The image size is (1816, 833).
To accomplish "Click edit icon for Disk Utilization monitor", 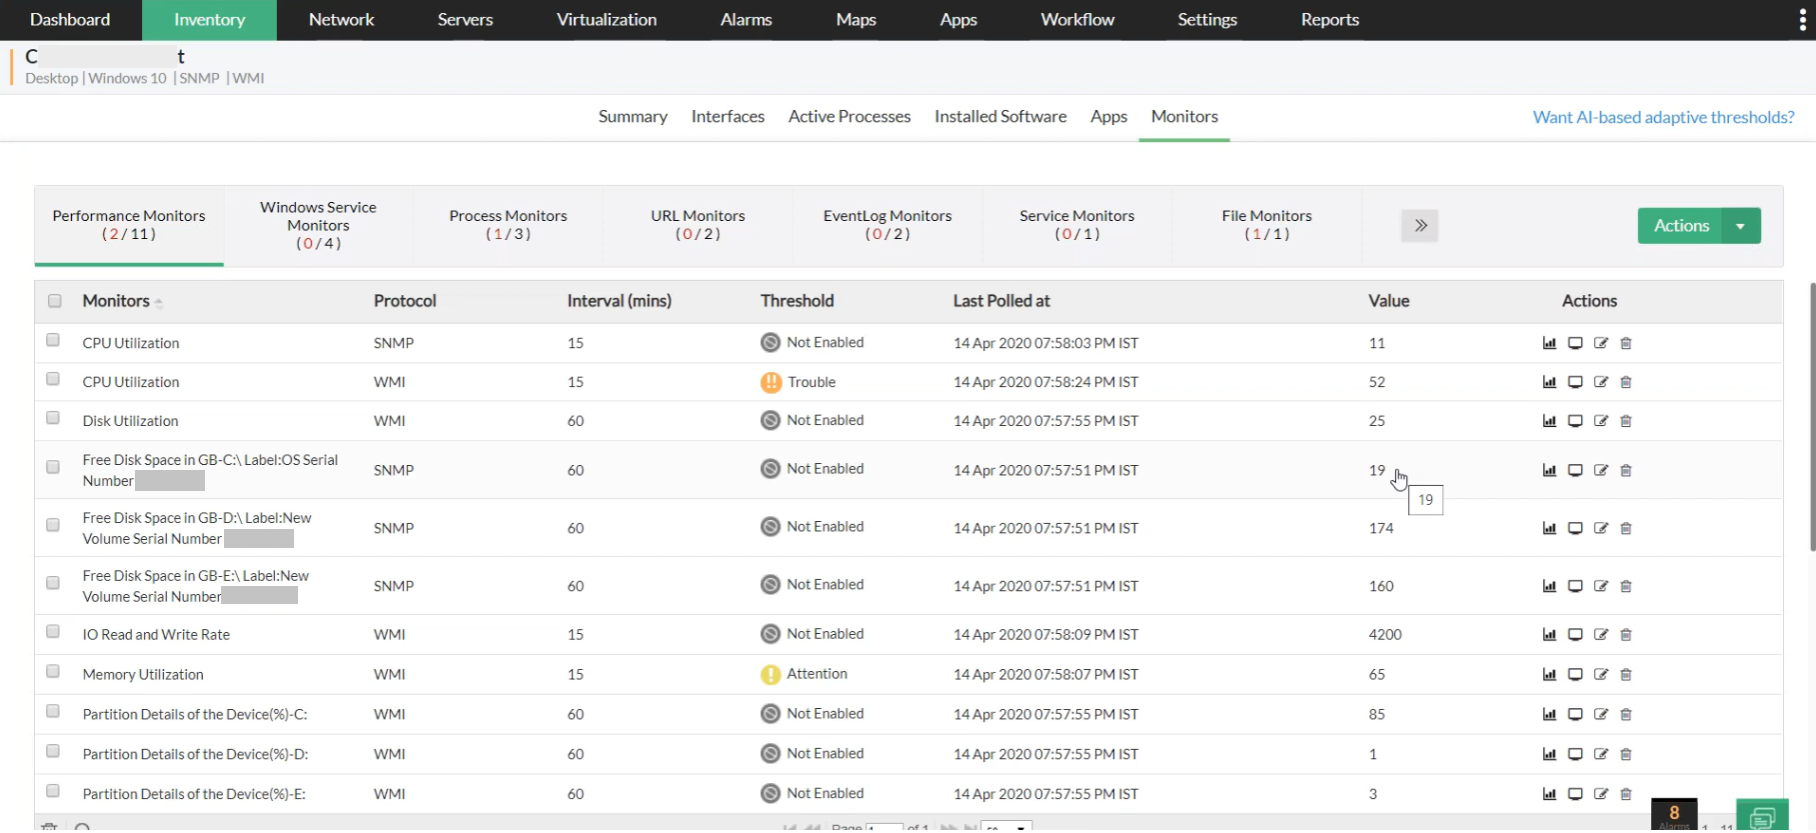I will point(1600,421).
